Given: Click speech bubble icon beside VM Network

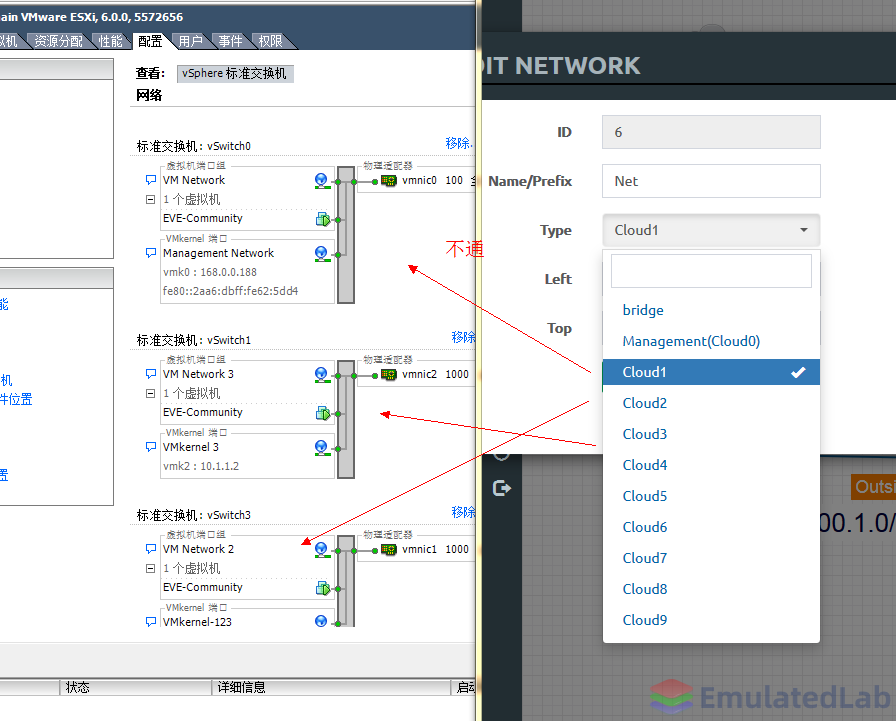Looking at the screenshot, I should [151, 180].
